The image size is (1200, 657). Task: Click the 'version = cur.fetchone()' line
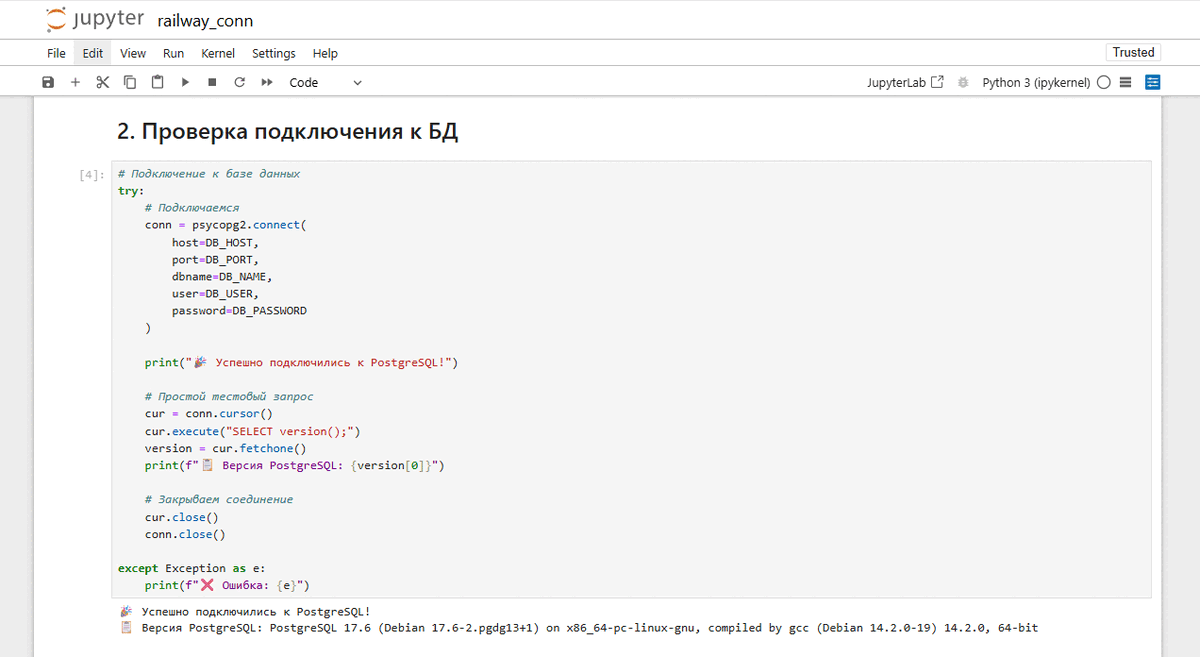[225, 448]
